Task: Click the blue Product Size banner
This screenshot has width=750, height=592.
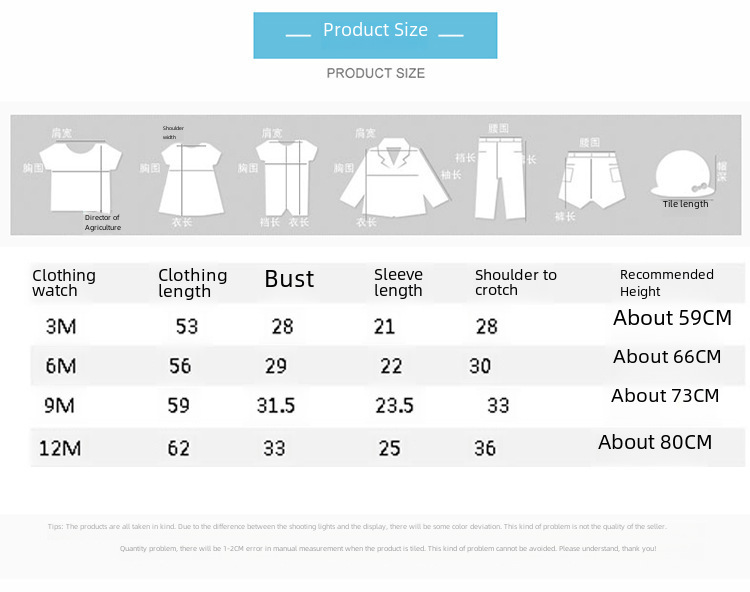Action: click(375, 35)
